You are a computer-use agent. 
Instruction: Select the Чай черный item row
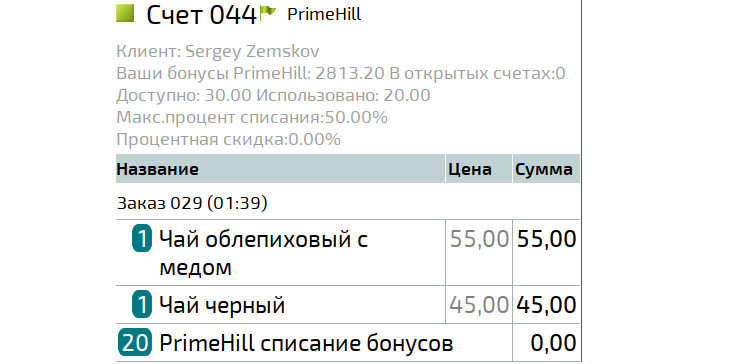(x=348, y=305)
